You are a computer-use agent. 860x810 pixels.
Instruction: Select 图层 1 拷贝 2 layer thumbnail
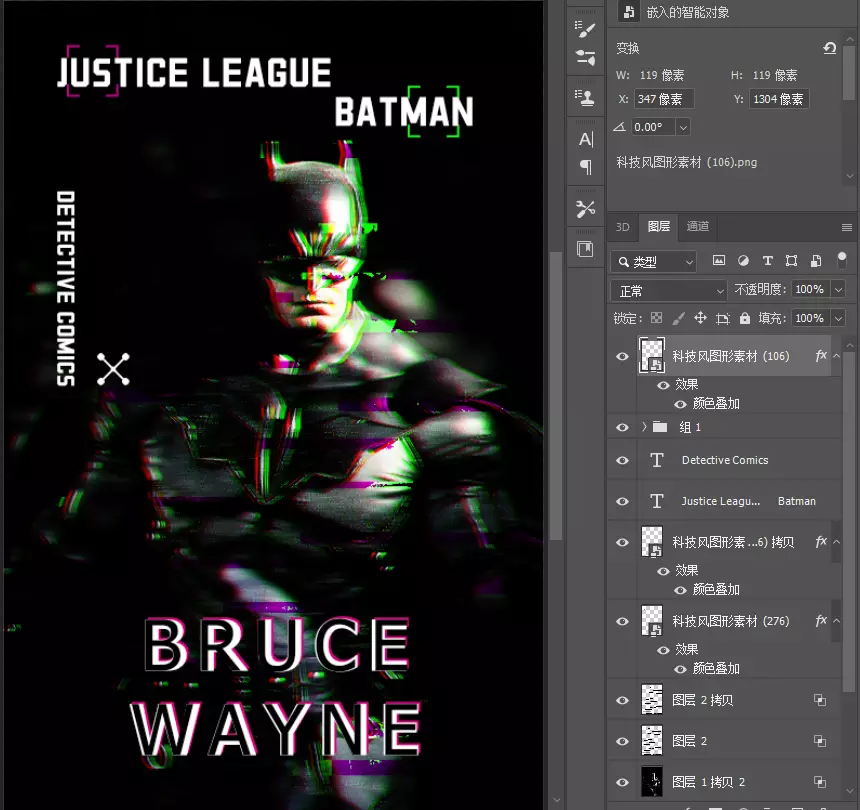(x=652, y=781)
